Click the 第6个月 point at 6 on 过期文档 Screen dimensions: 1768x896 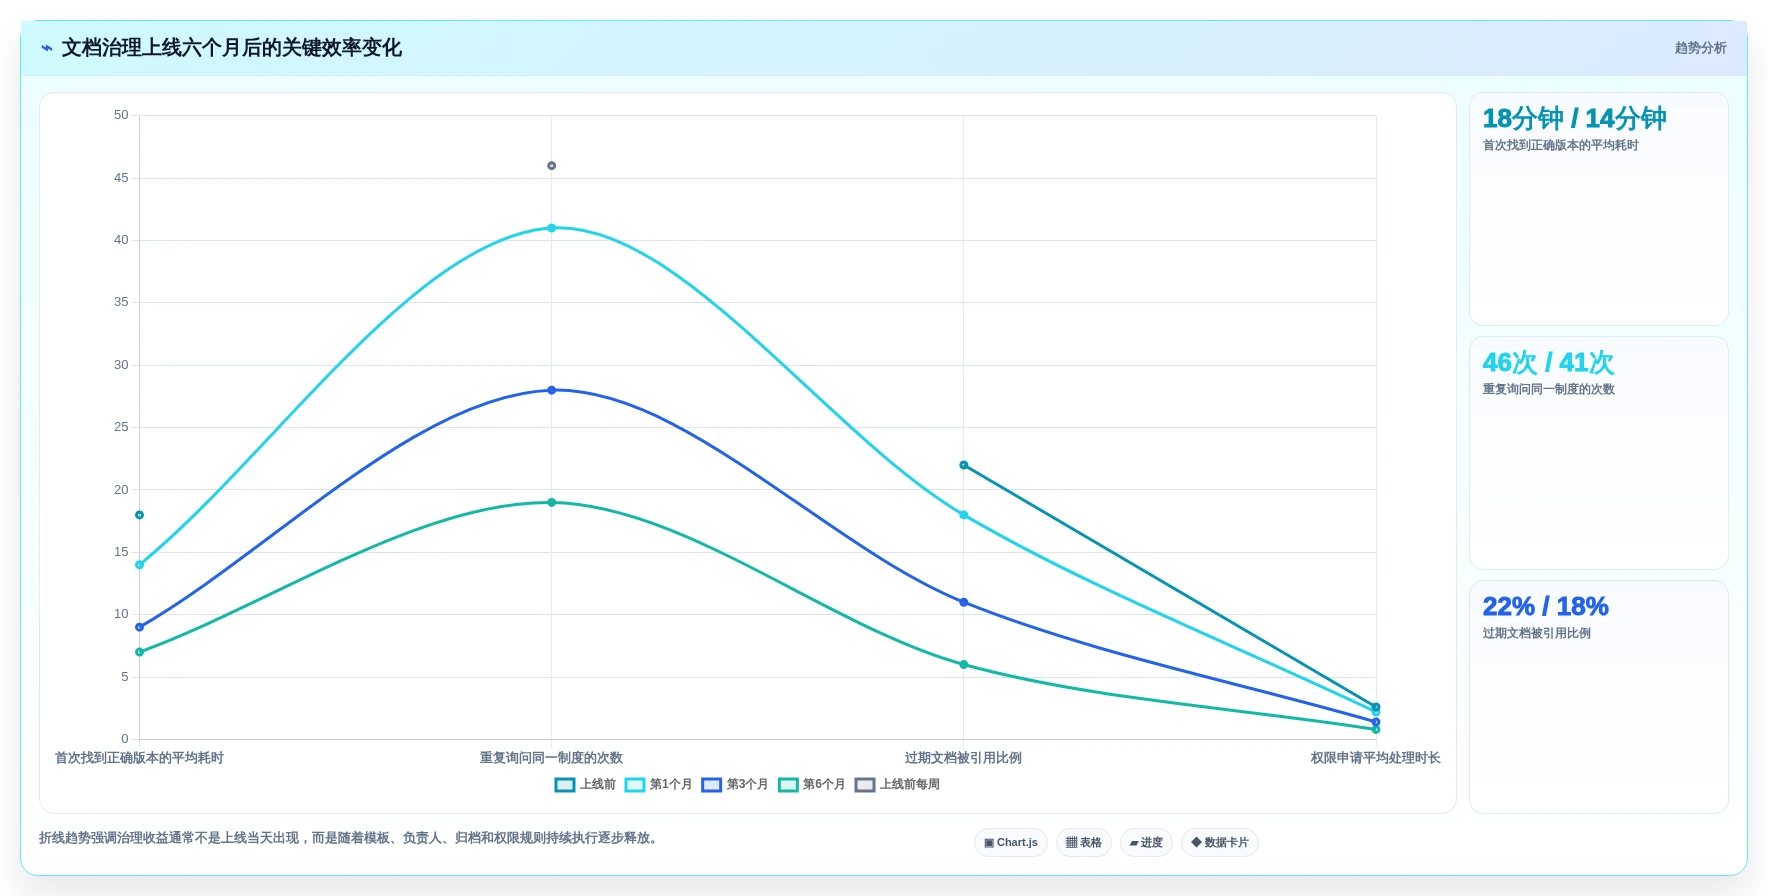tap(964, 665)
